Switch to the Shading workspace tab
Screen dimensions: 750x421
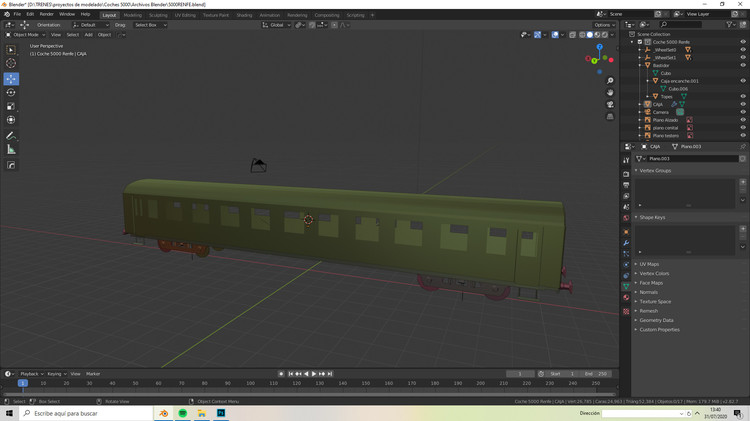pyautogui.click(x=244, y=15)
